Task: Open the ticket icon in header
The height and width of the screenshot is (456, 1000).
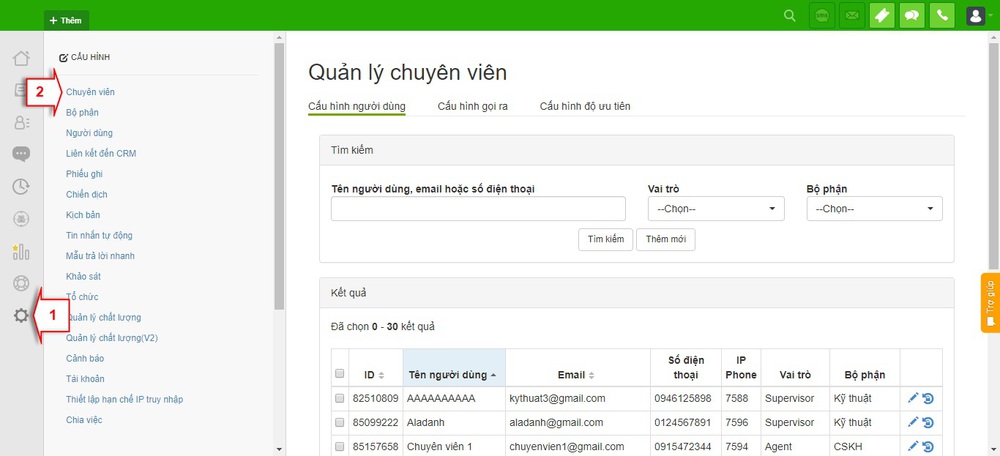Action: pos(882,16)
